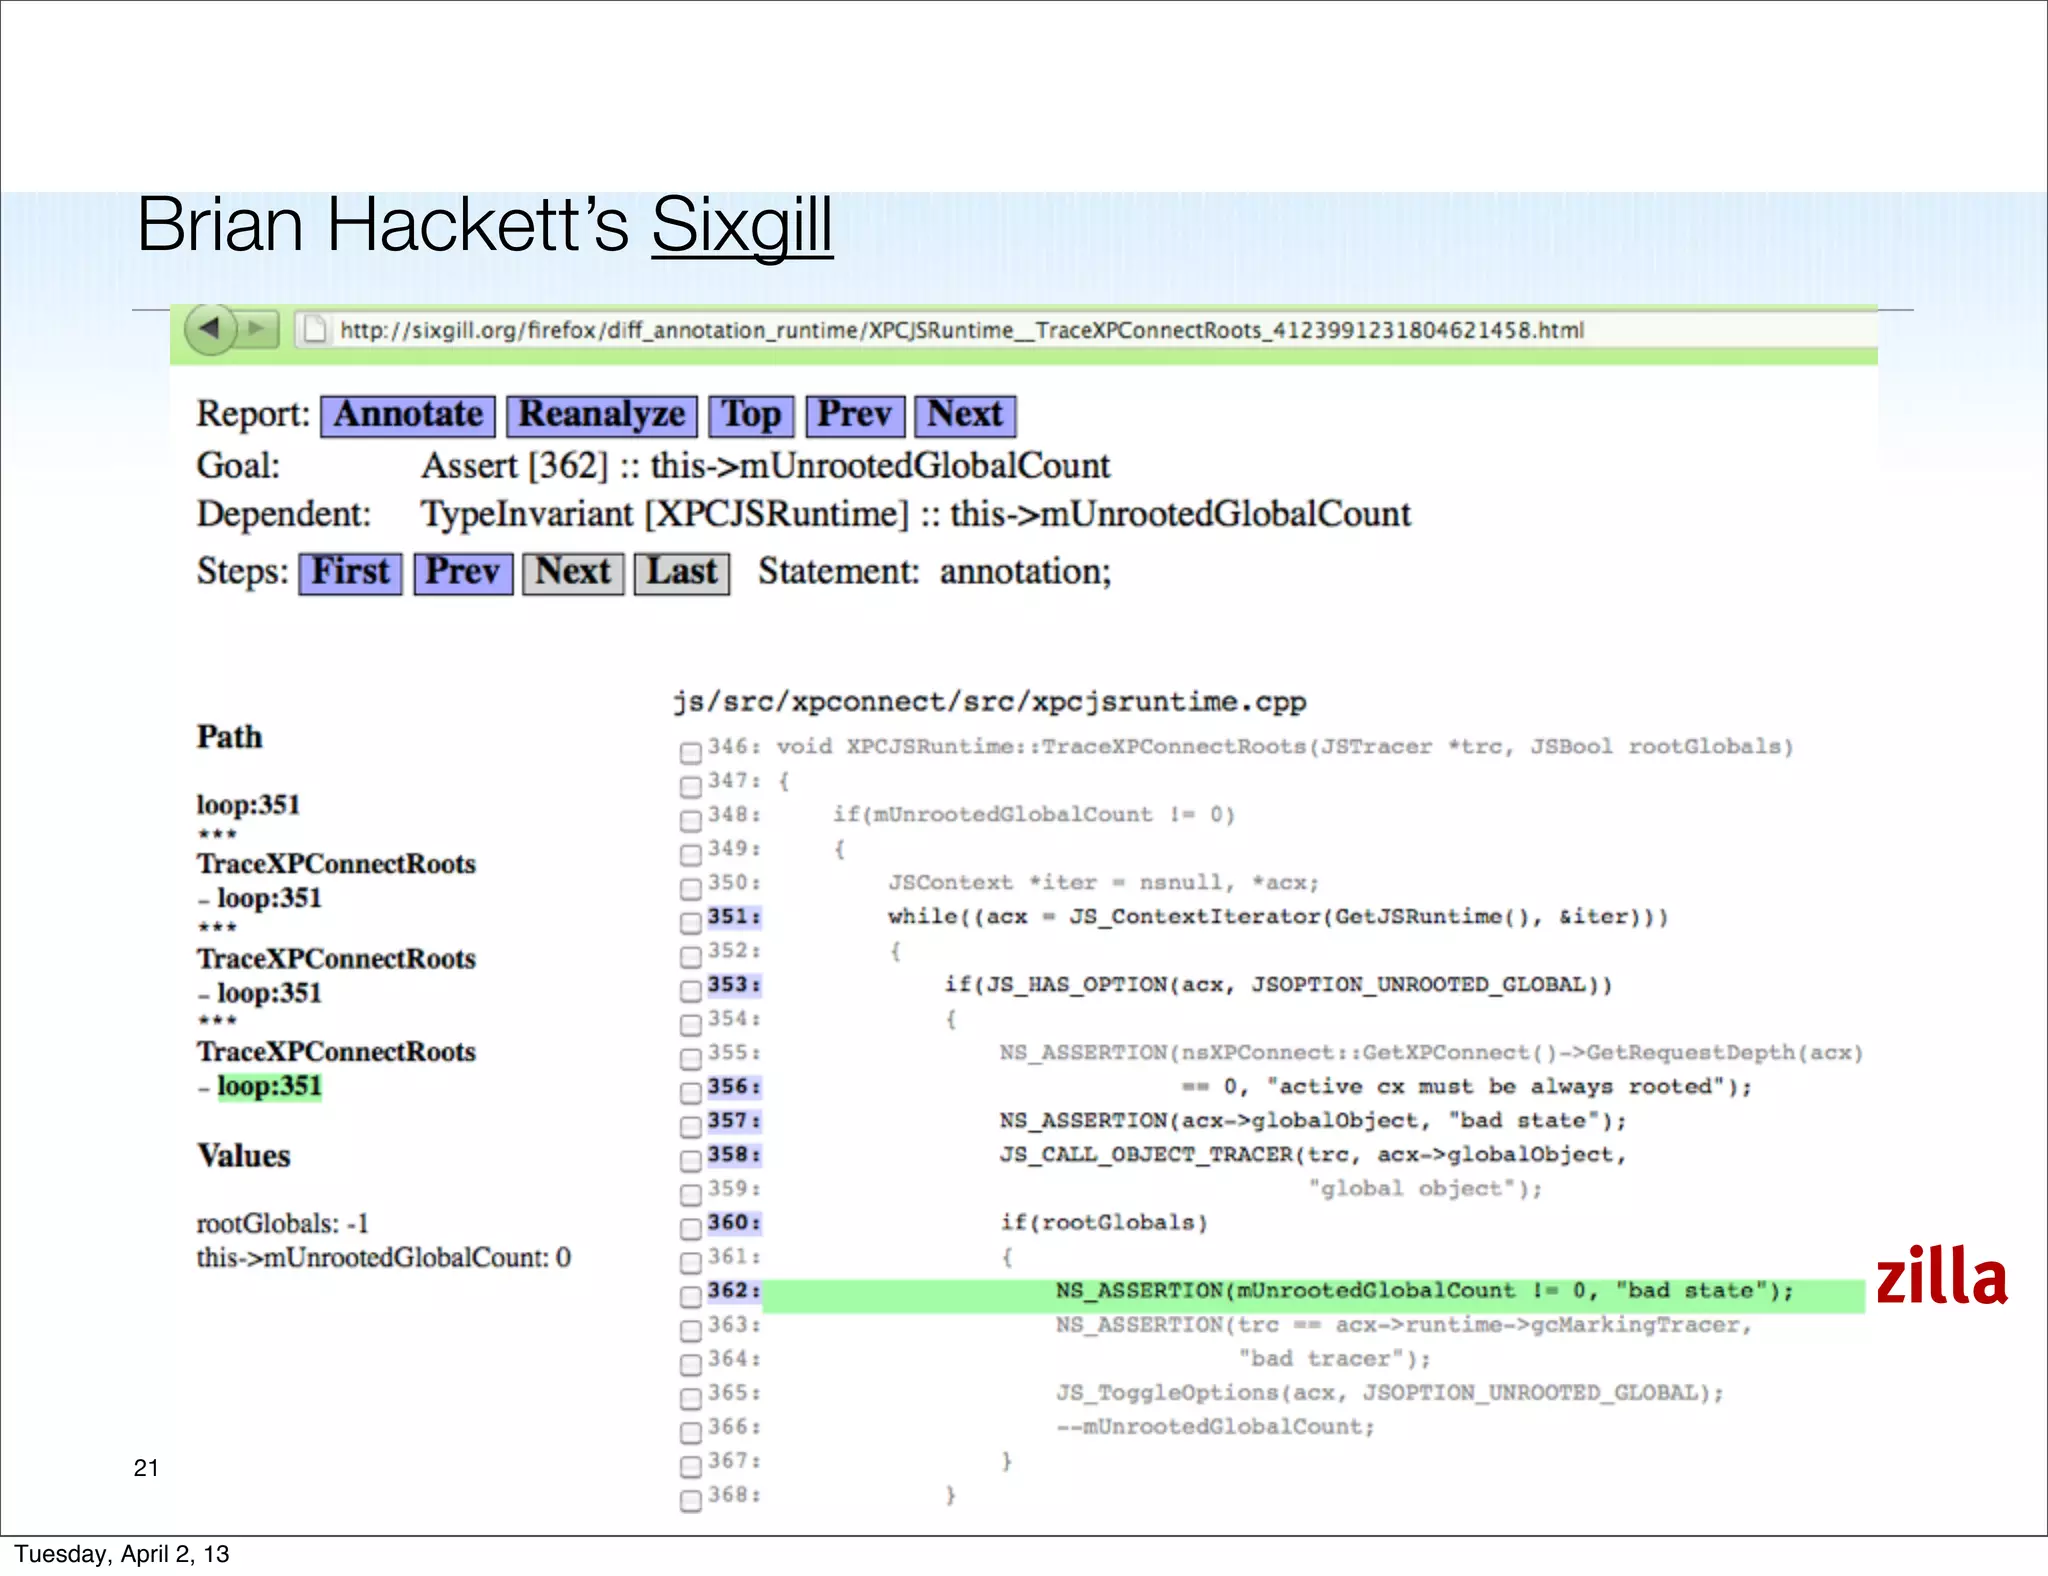This screenshot has width=2048, height=1576.
Task: Open the Sixgill link in slide title
Action: pos(742,225)
